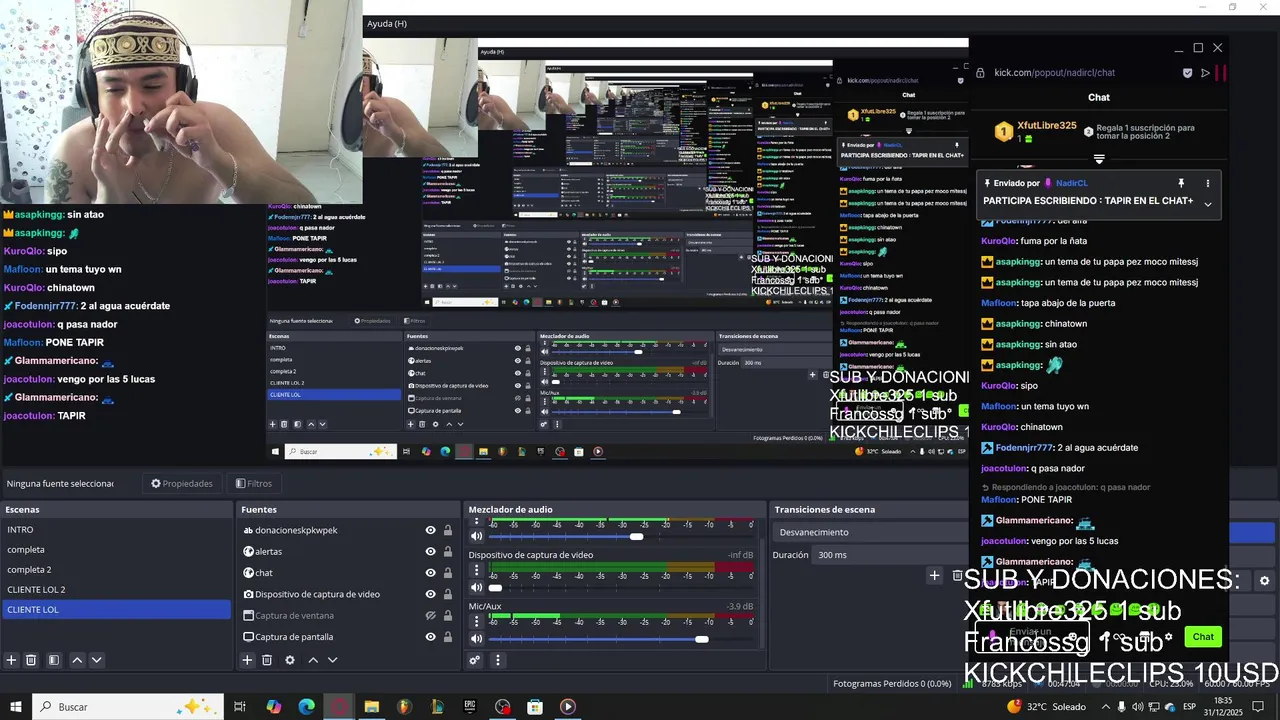Open Dispositivo de captura de video channel options
This screenshot has width=1280, height=720.
476,571
